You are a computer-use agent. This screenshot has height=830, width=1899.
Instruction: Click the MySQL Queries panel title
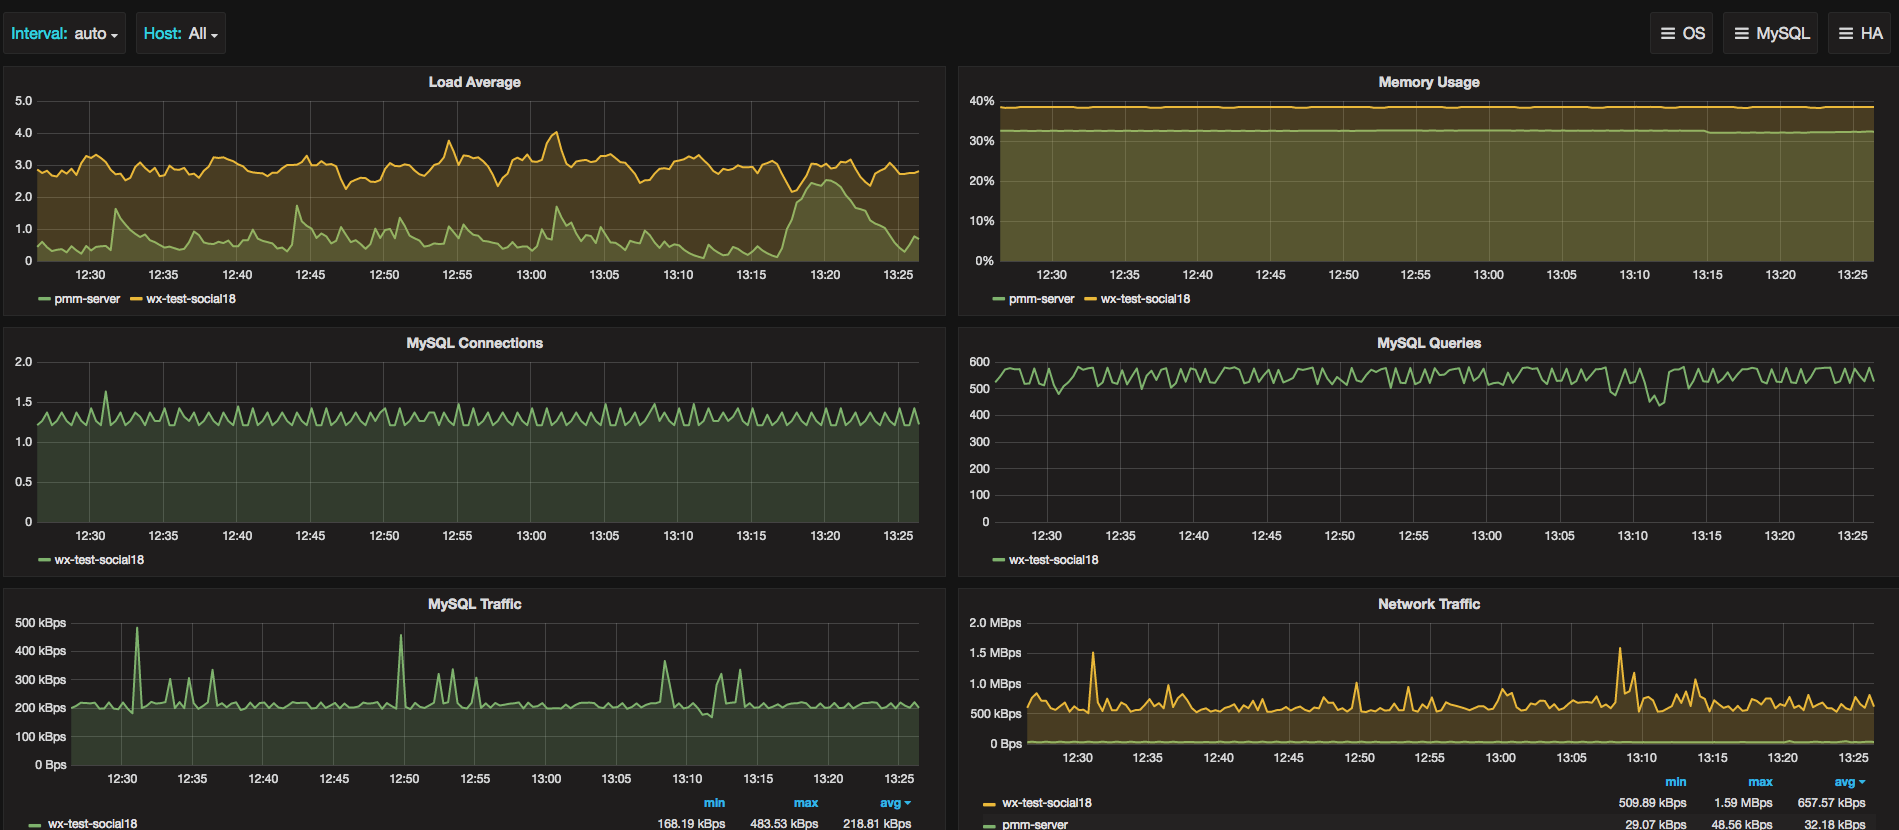tap(1428, 343)
